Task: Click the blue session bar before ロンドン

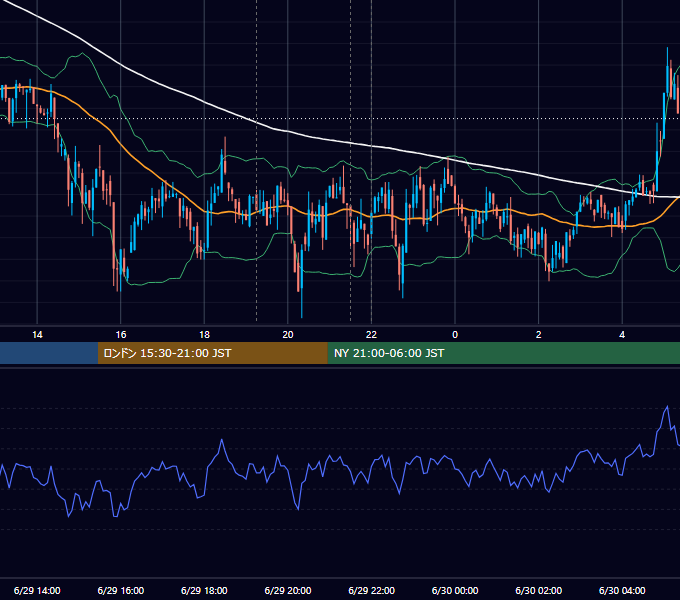Action: tap(49, 353)
